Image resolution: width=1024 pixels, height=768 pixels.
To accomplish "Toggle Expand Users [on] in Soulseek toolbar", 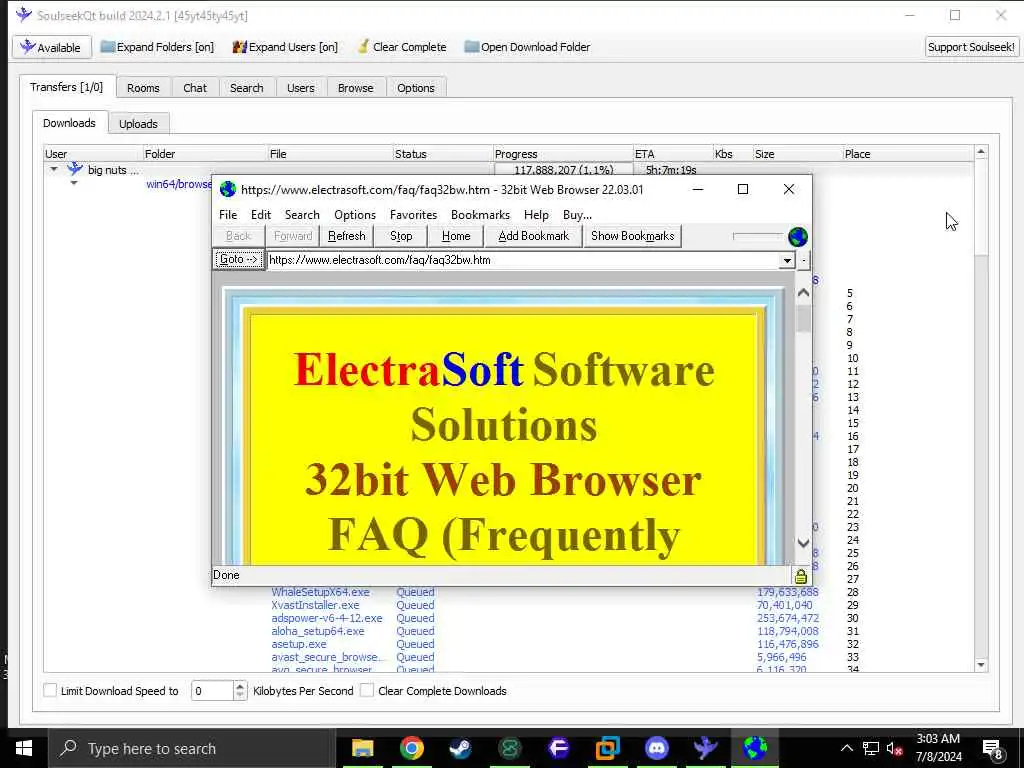I will [285, 47].
